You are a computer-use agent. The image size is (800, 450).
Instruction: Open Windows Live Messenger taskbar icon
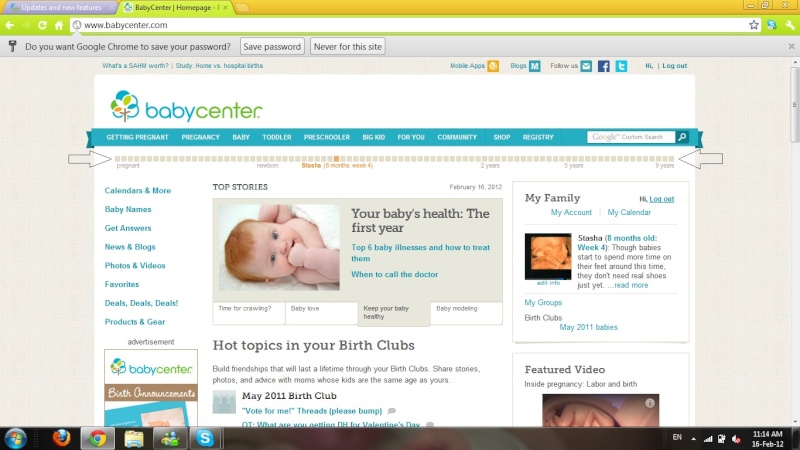170,438
